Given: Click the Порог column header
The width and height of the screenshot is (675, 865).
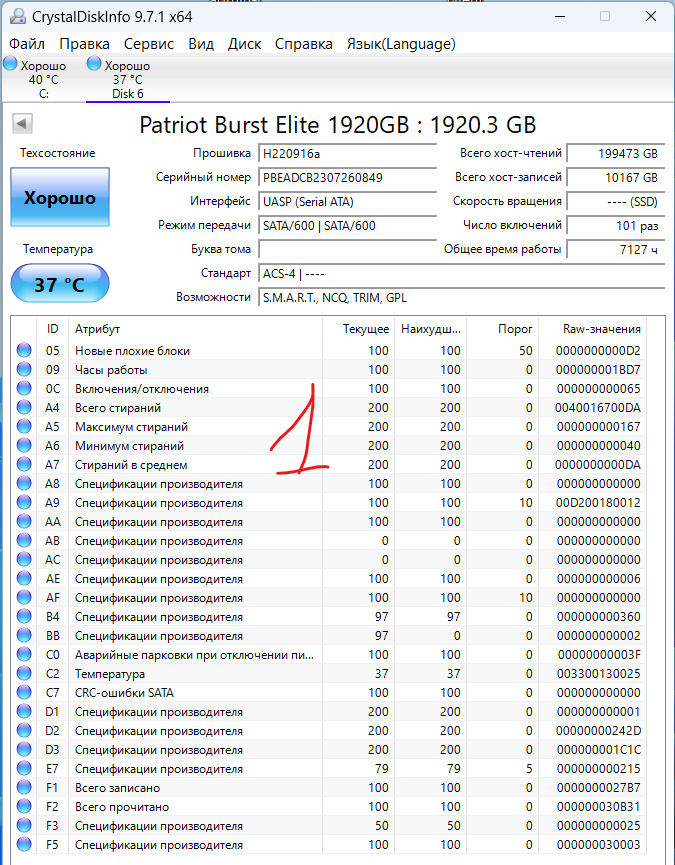Looking at the screenshot, I should coord(502,329).
